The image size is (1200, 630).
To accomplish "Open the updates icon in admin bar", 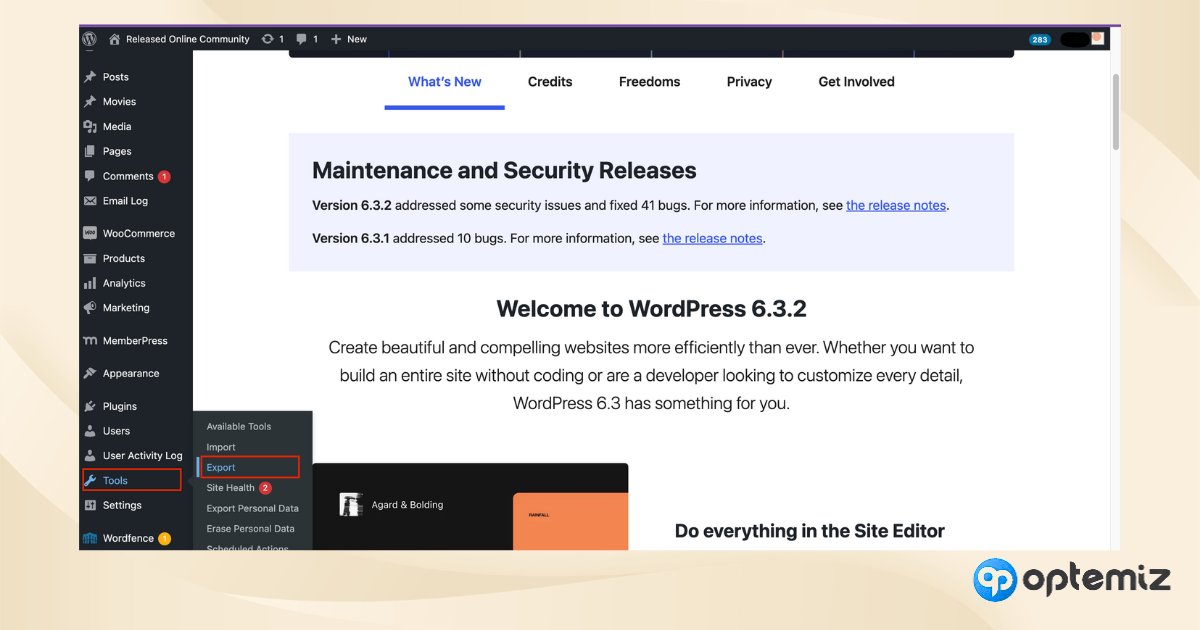I will tap(268, 39).
